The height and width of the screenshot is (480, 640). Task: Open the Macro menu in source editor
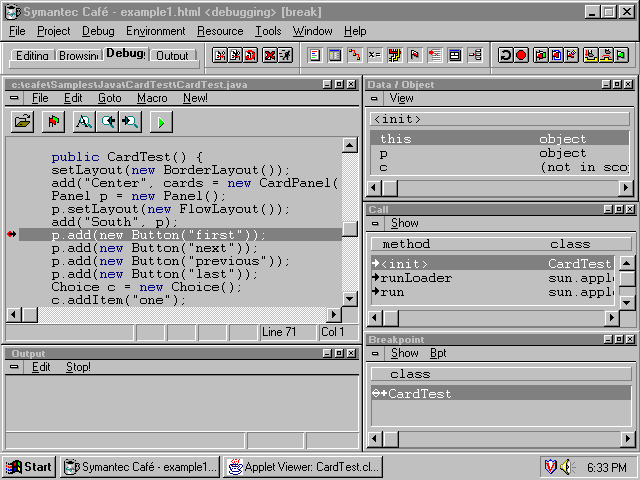(152, 98)
